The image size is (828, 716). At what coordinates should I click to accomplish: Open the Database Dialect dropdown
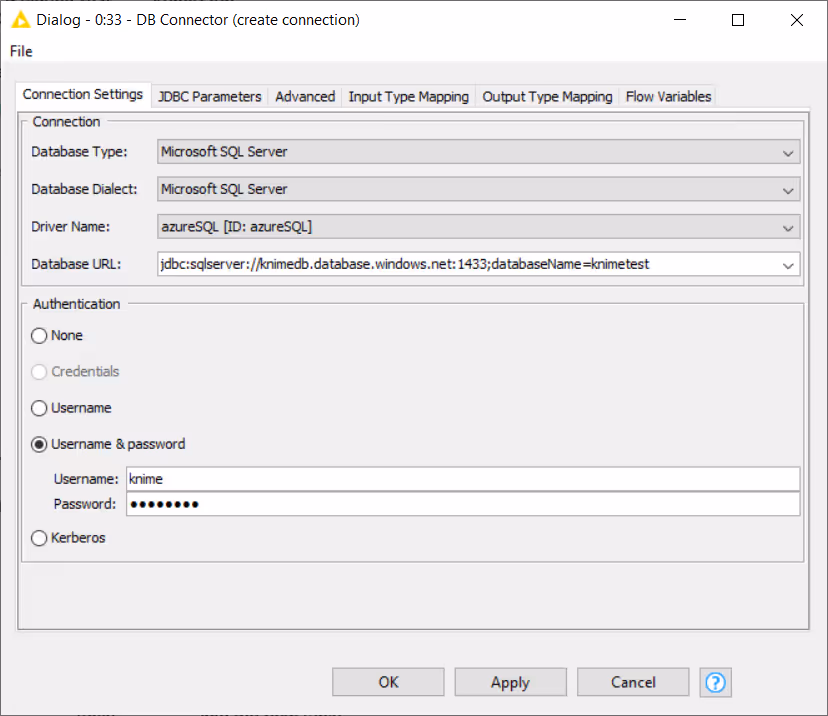789,189
